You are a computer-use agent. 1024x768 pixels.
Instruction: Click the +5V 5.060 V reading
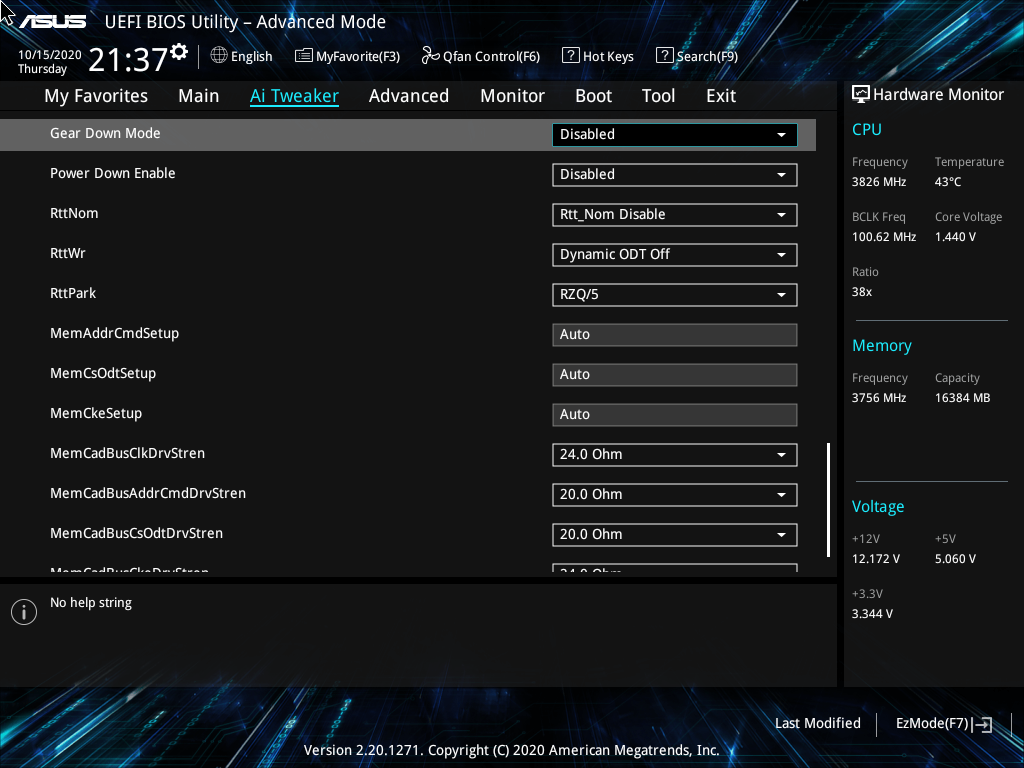coord(955,559)
